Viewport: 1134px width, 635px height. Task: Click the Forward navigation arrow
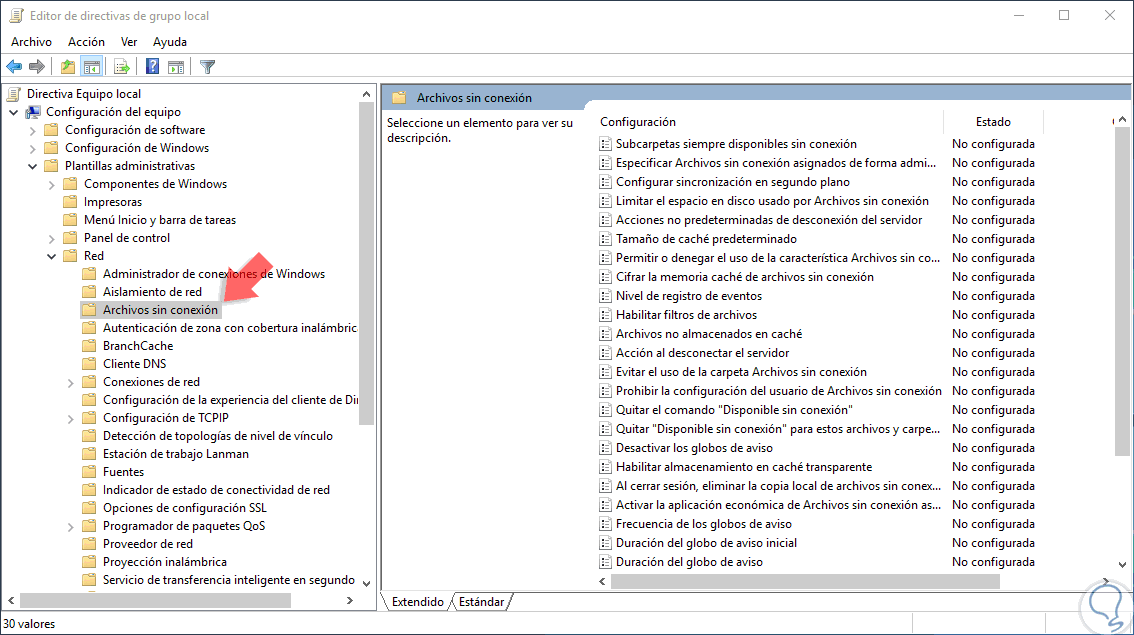pyautogui.click(x=36, y=66)
